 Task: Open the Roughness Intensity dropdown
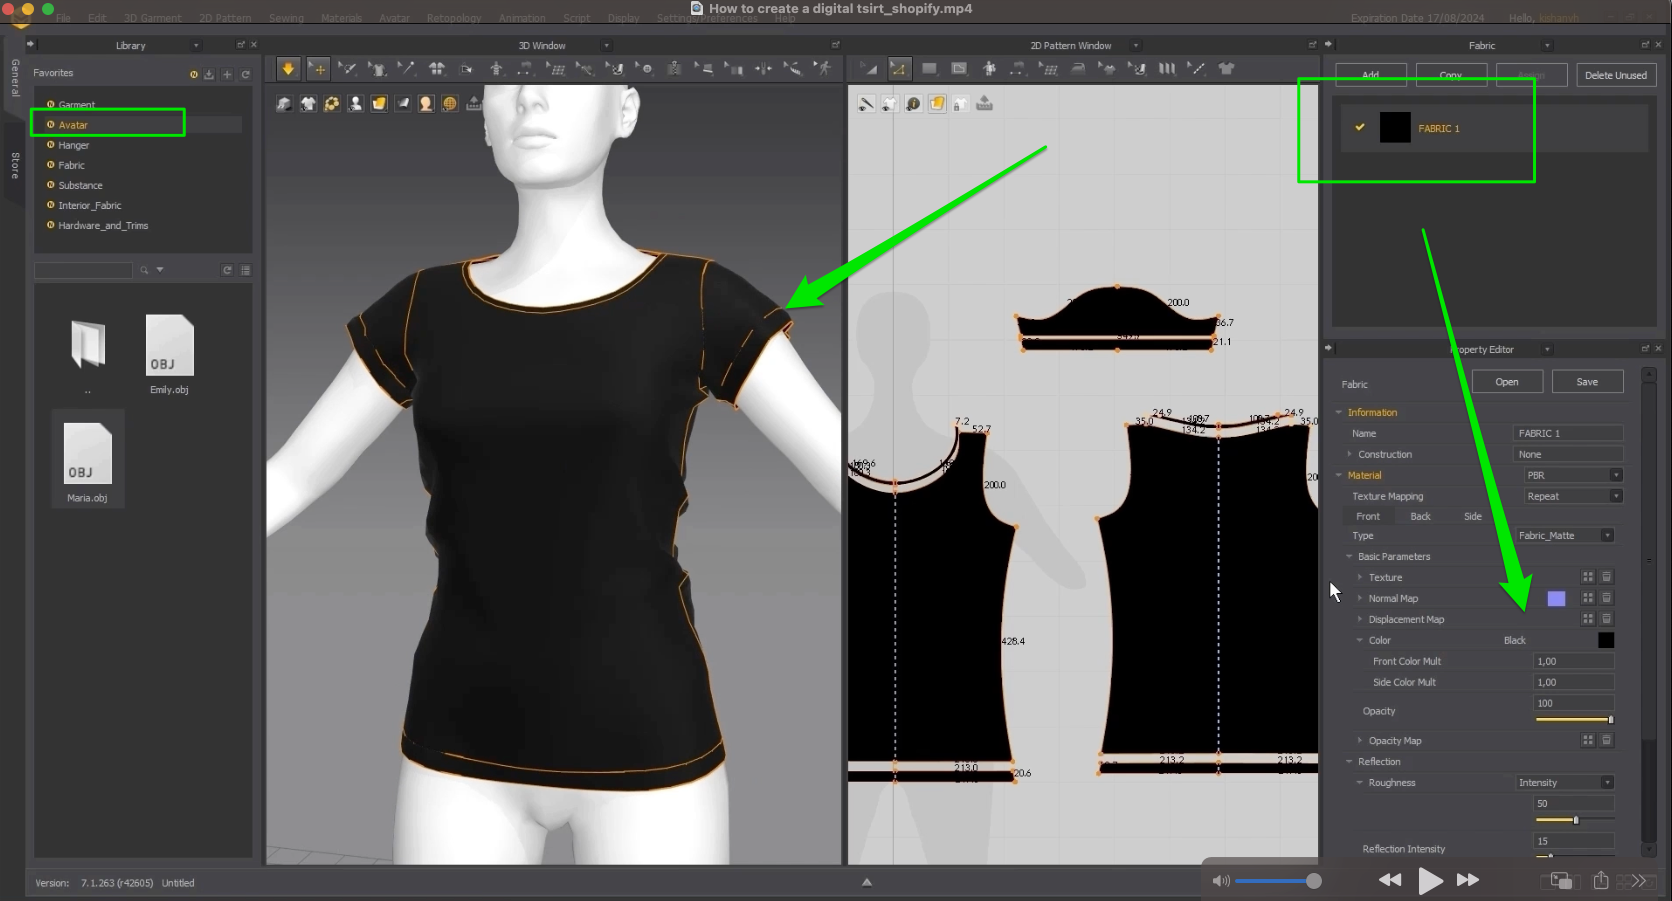pyautogui.click(x=1565, y=783)
